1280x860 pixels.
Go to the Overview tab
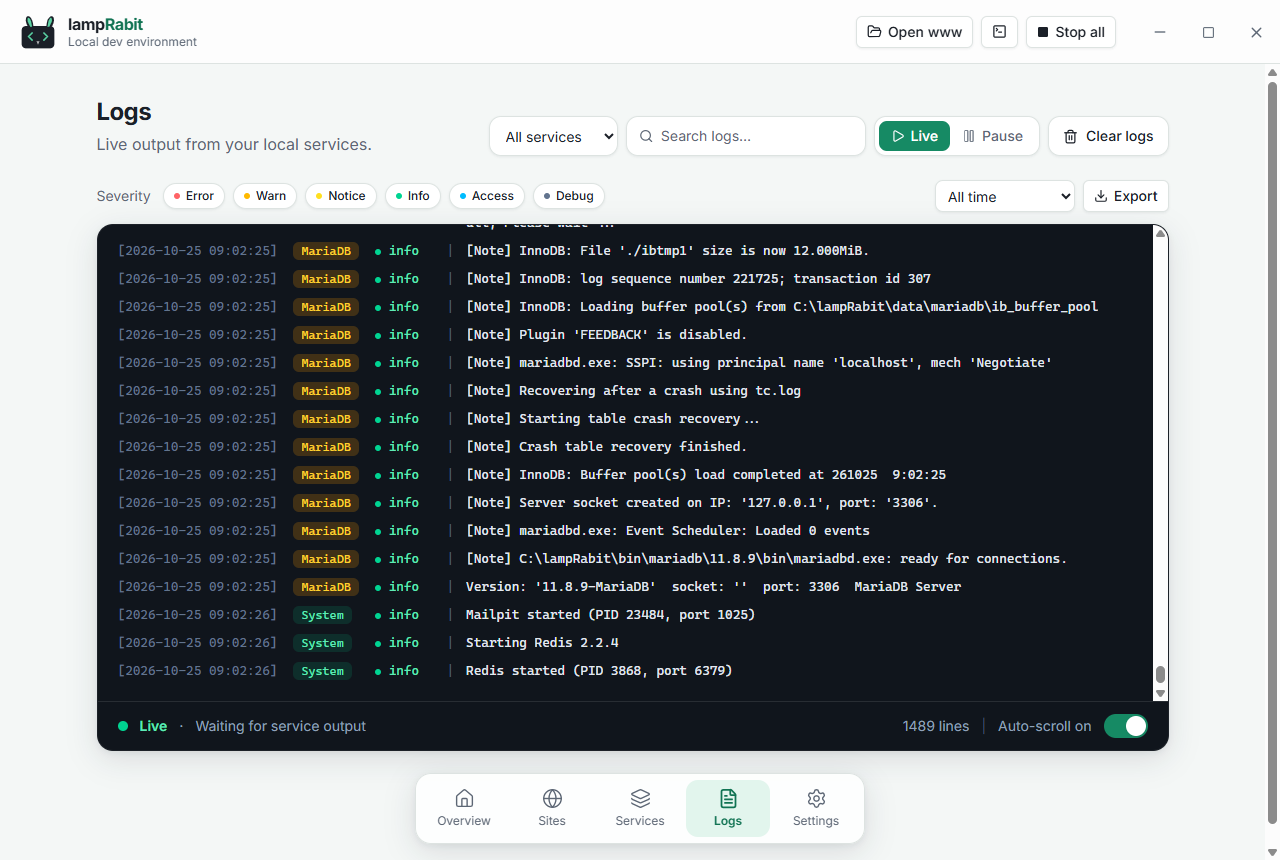464,808
